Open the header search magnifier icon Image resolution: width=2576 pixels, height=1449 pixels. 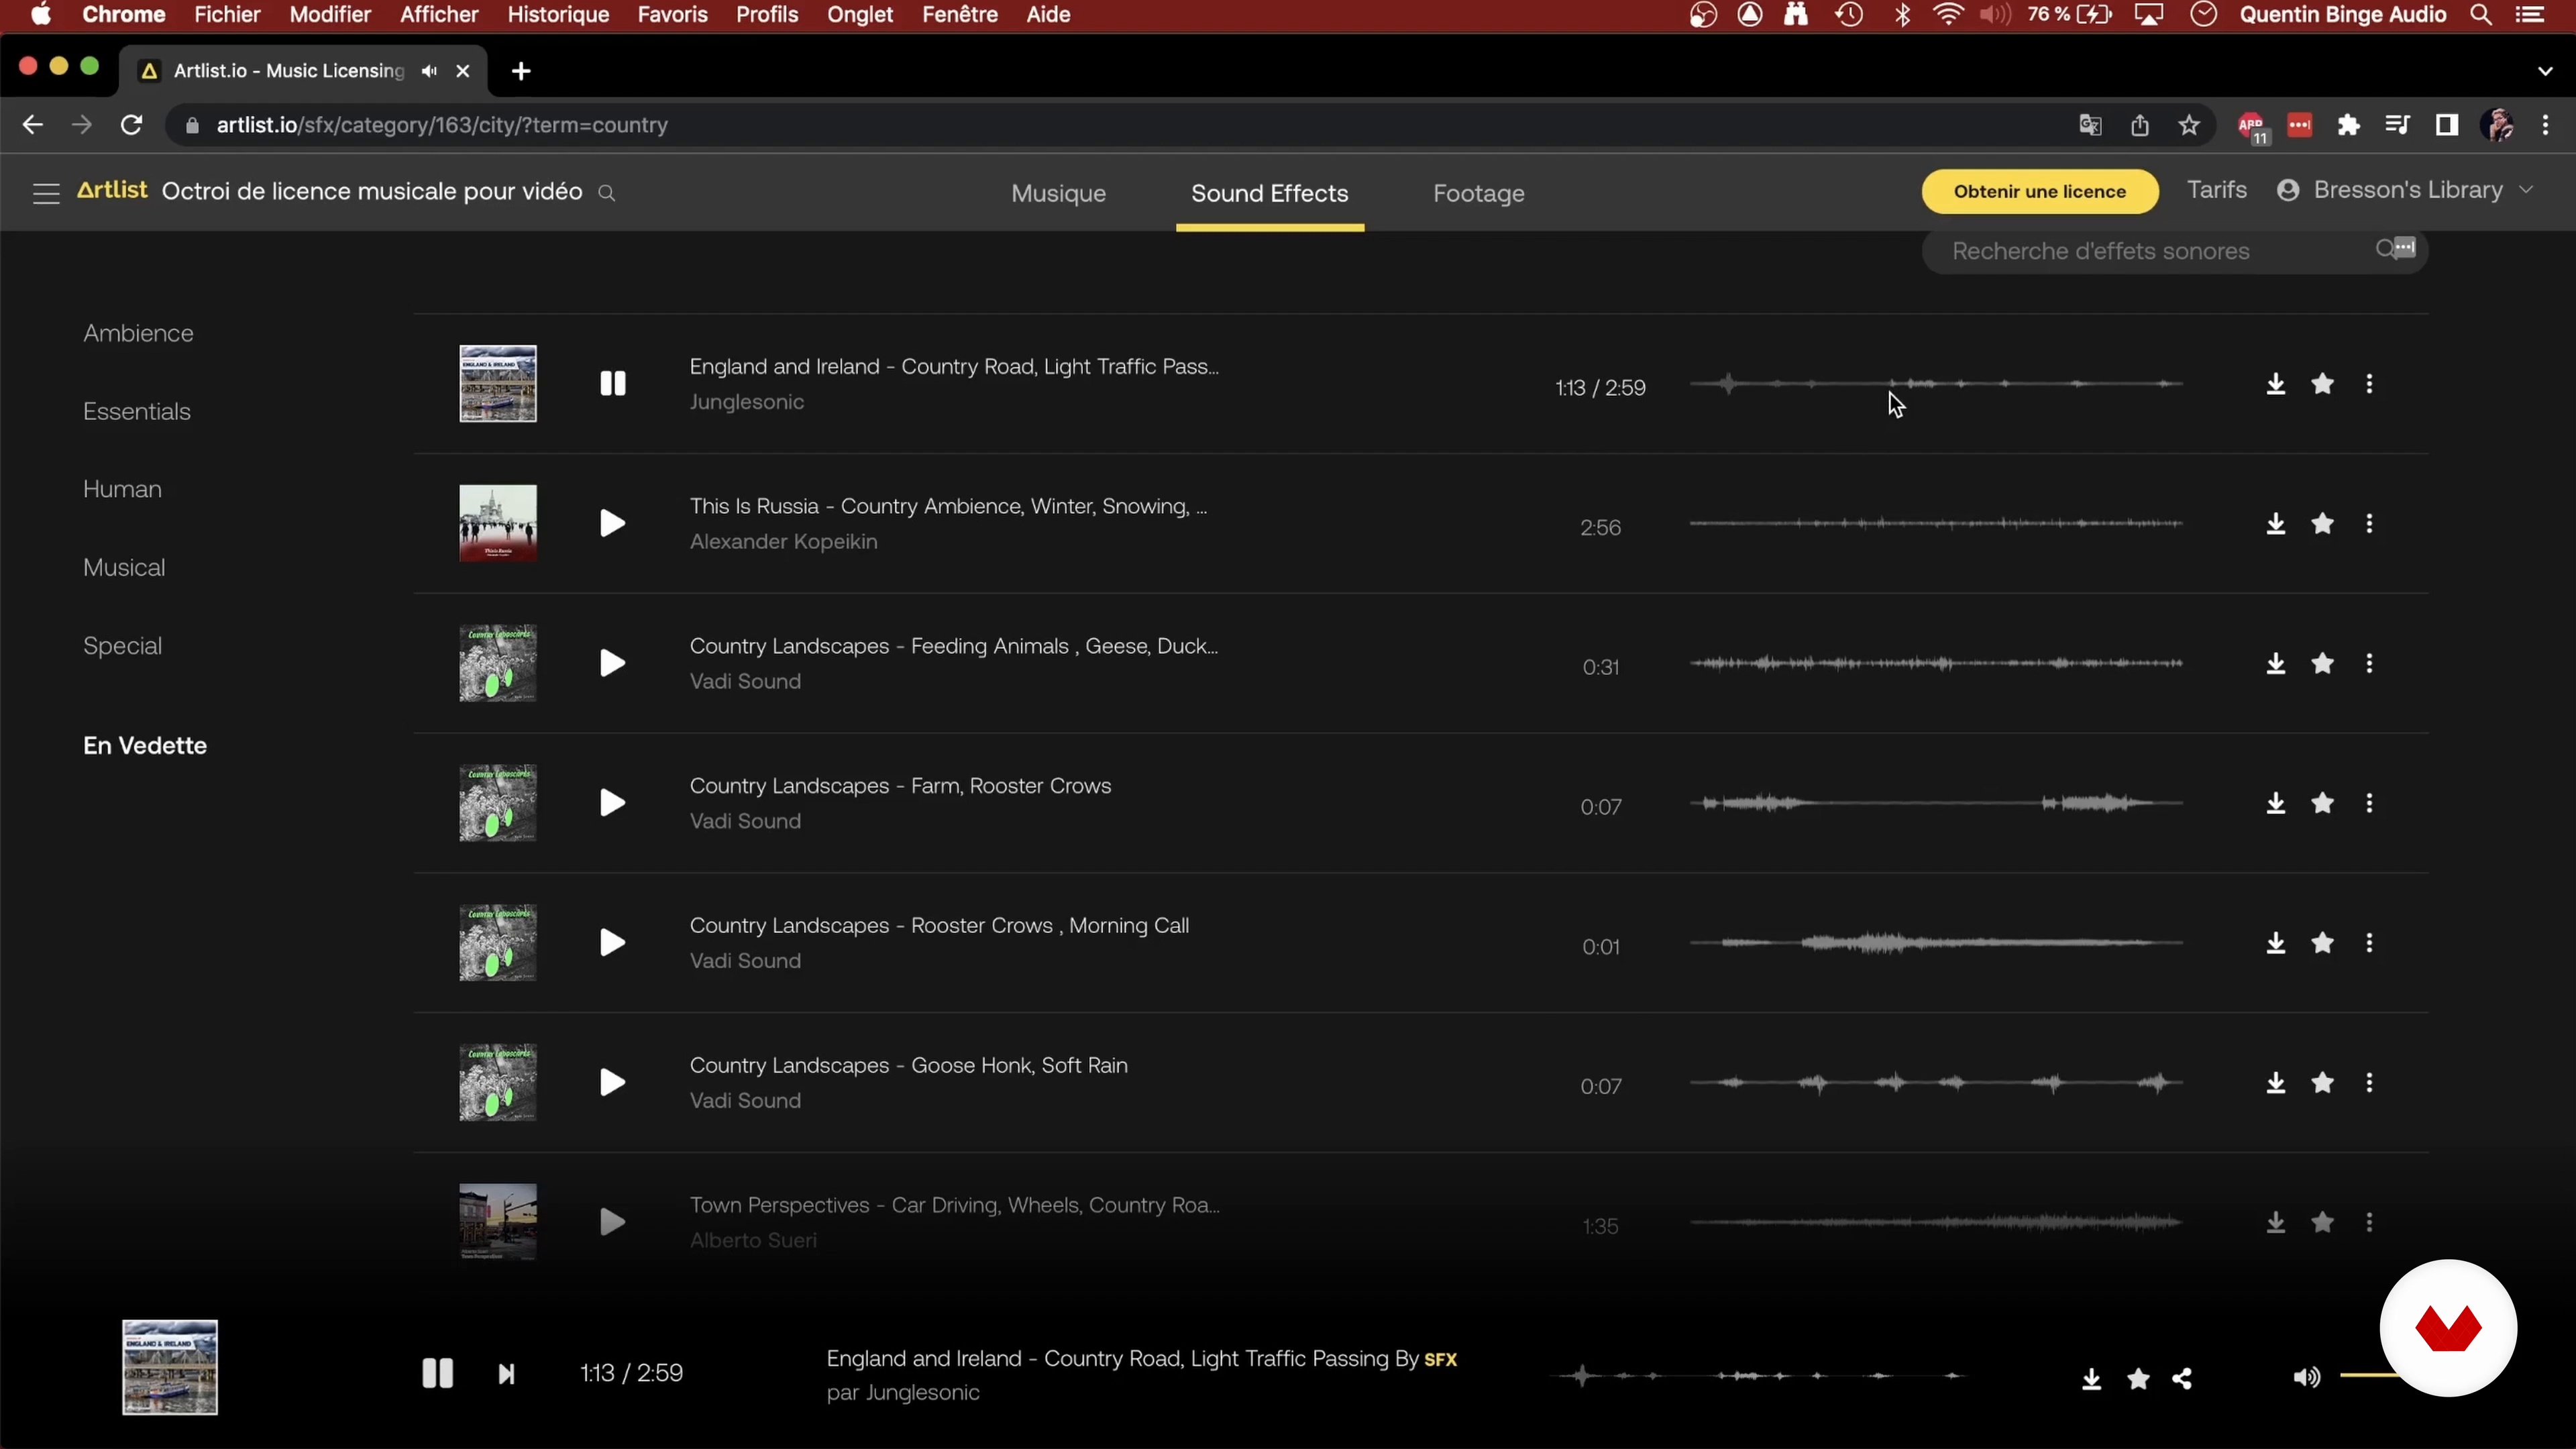[606, 193]
